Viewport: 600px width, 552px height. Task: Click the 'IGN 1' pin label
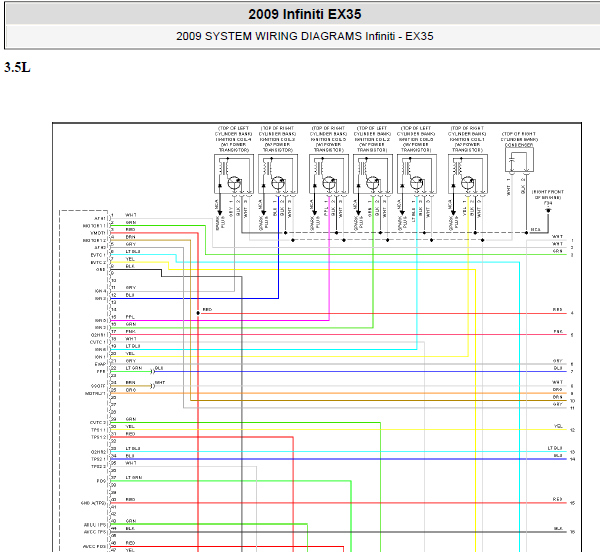[x=100, y=357]
